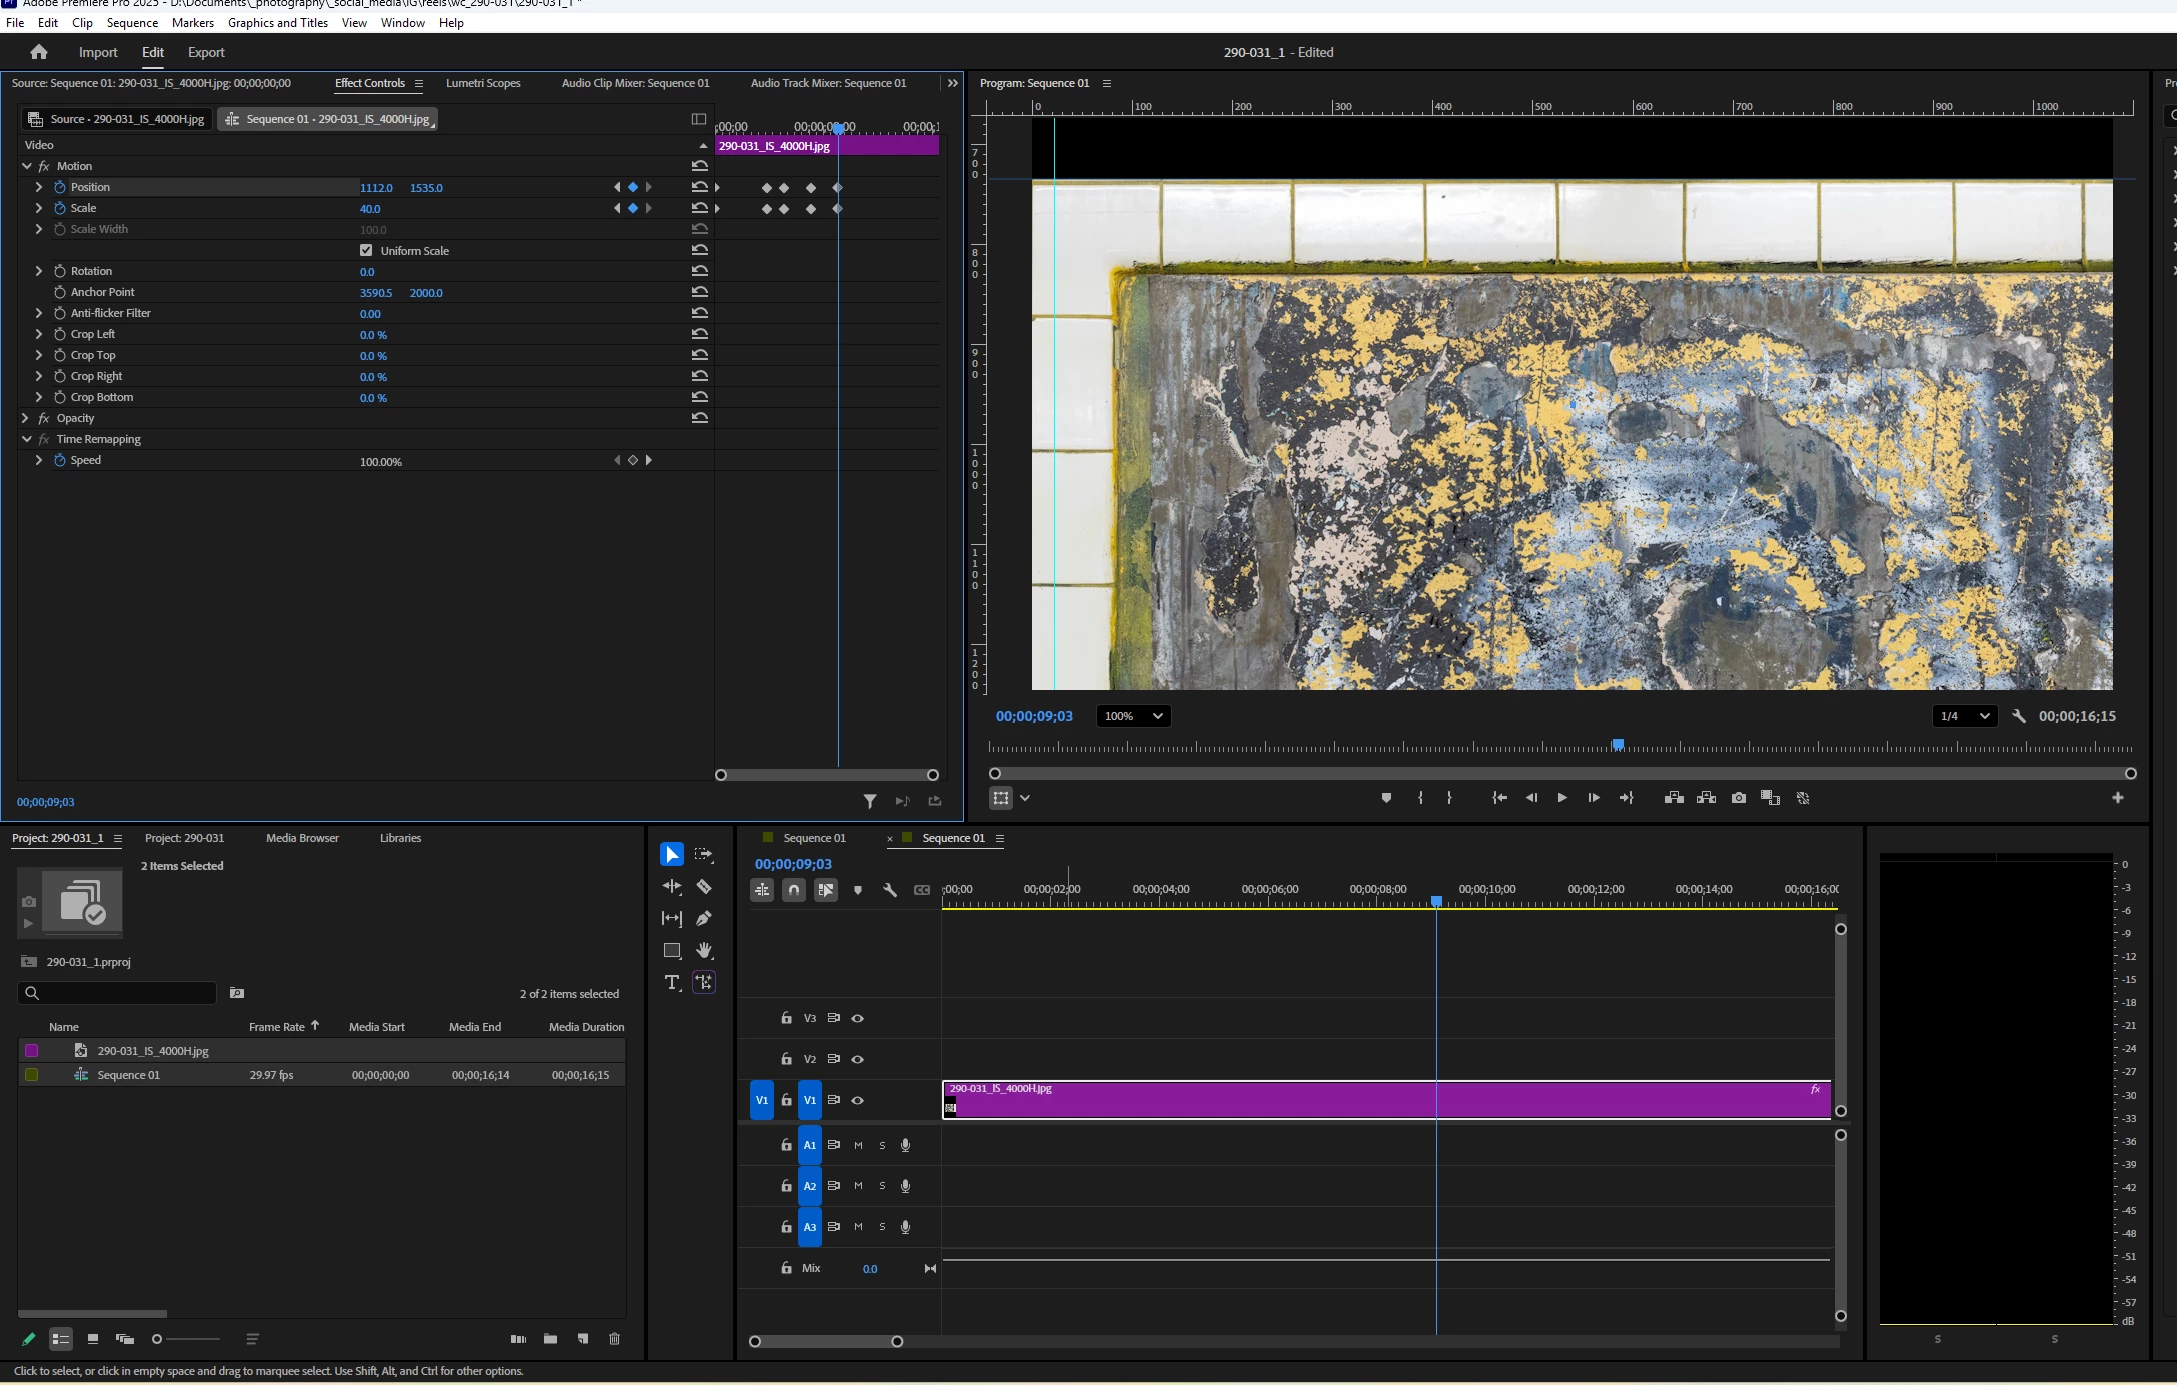Image resolution: width=2177 pixels, height=1385 pixels.
Task: Click the New Bin folder icon
Action: [x=550, y=1339]
